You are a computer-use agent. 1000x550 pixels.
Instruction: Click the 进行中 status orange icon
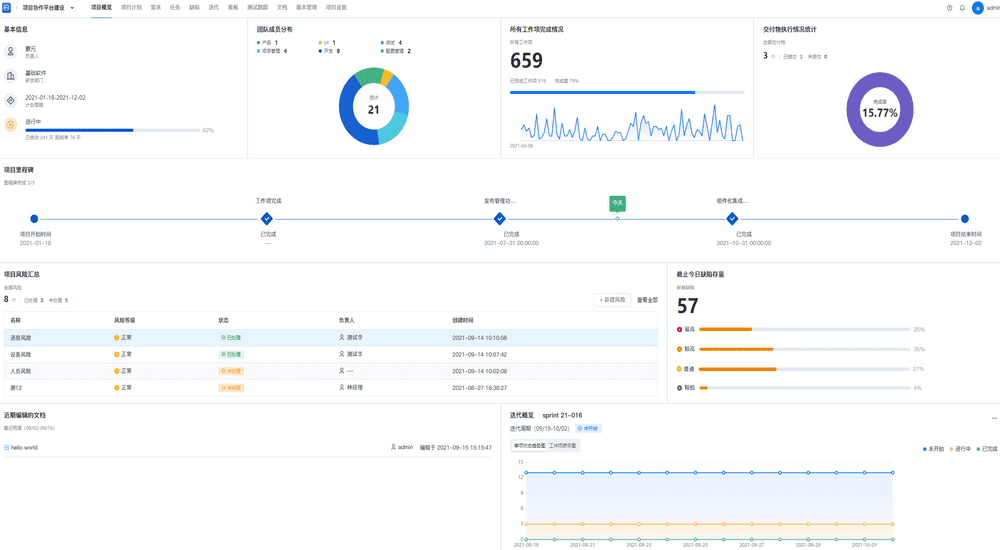click(x=11, y=124)
